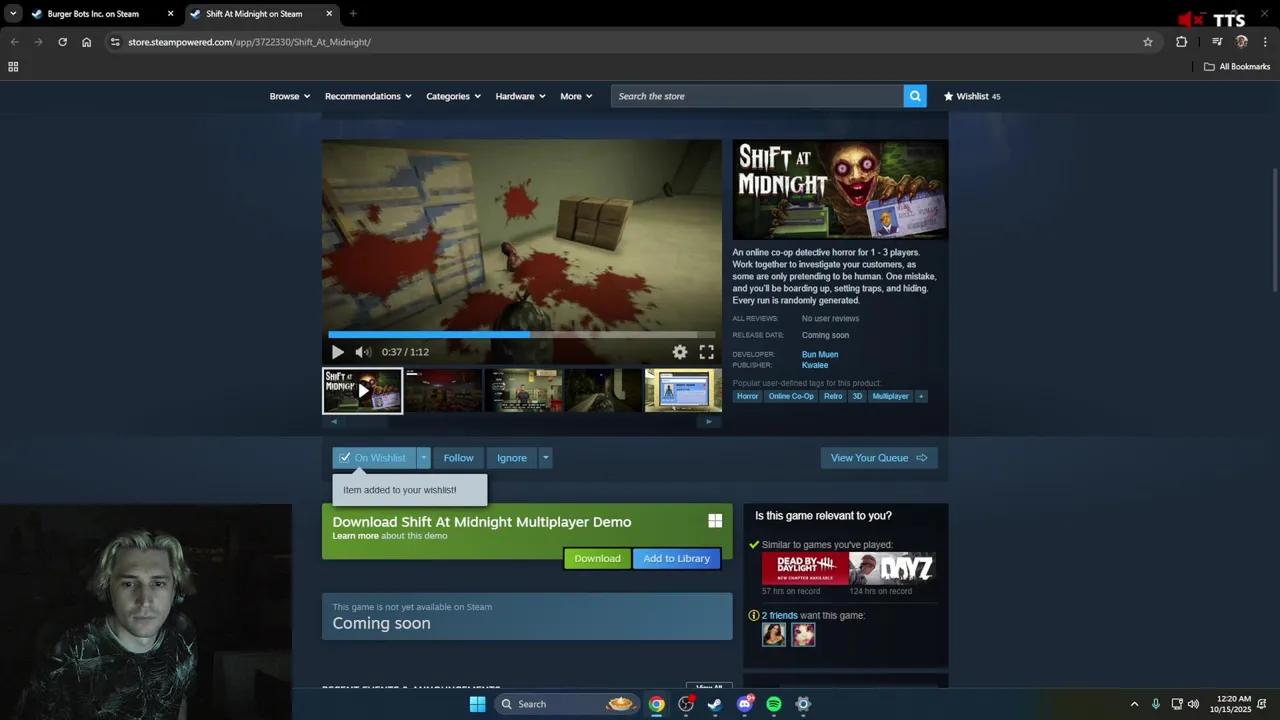View site information icon in address bar
This screenshot has width=1280, height=720.
(x=115, y=42)
